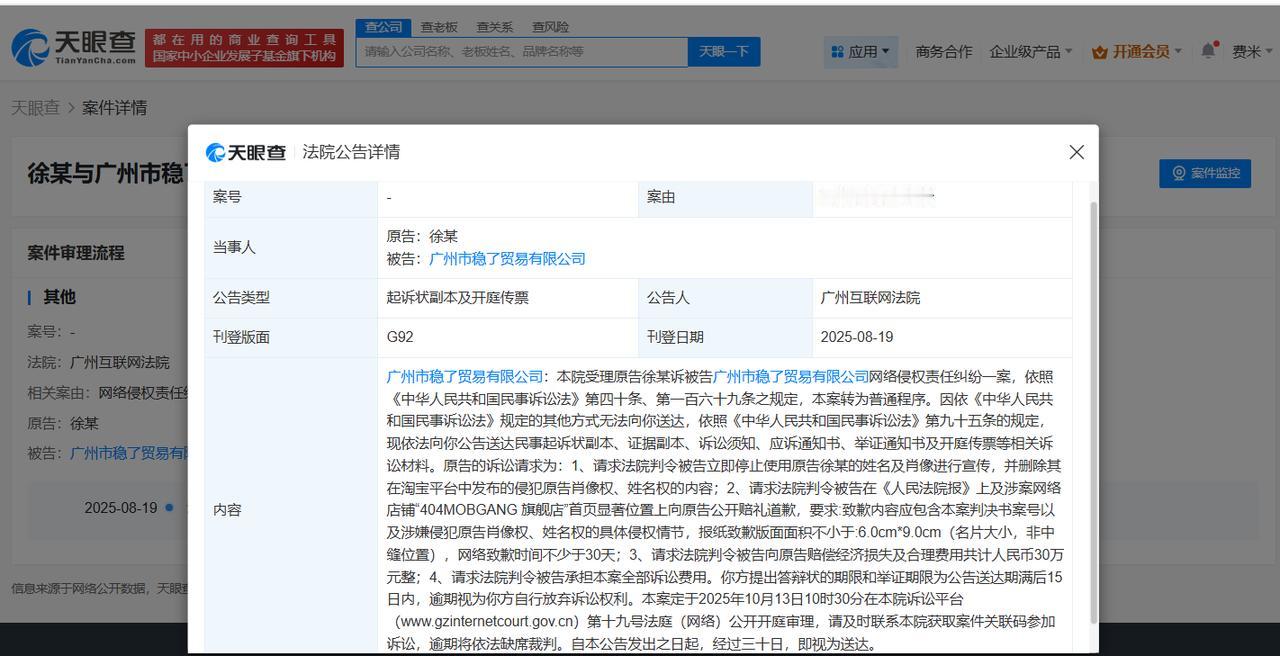Click the 公告类型 field label in dialog
Viewport: 1280px width, 656px height.
tap(241, 297)
